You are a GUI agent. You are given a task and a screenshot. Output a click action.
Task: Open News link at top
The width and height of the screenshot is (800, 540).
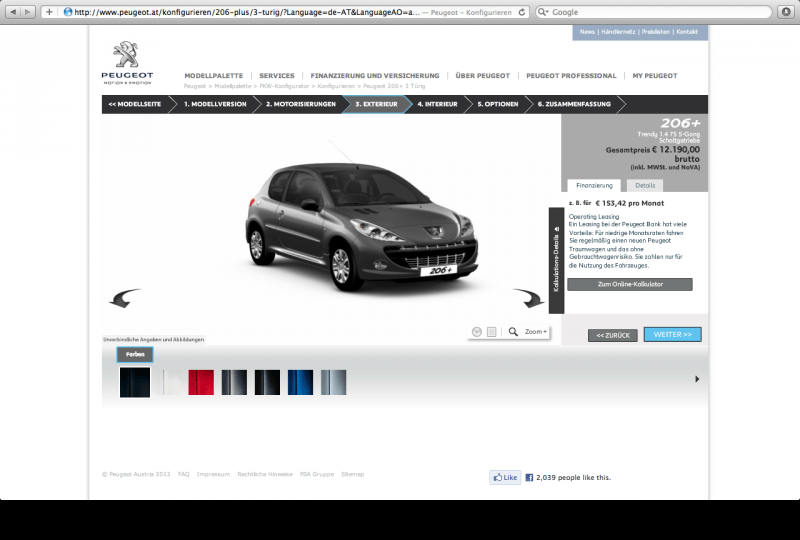(587, 32)
